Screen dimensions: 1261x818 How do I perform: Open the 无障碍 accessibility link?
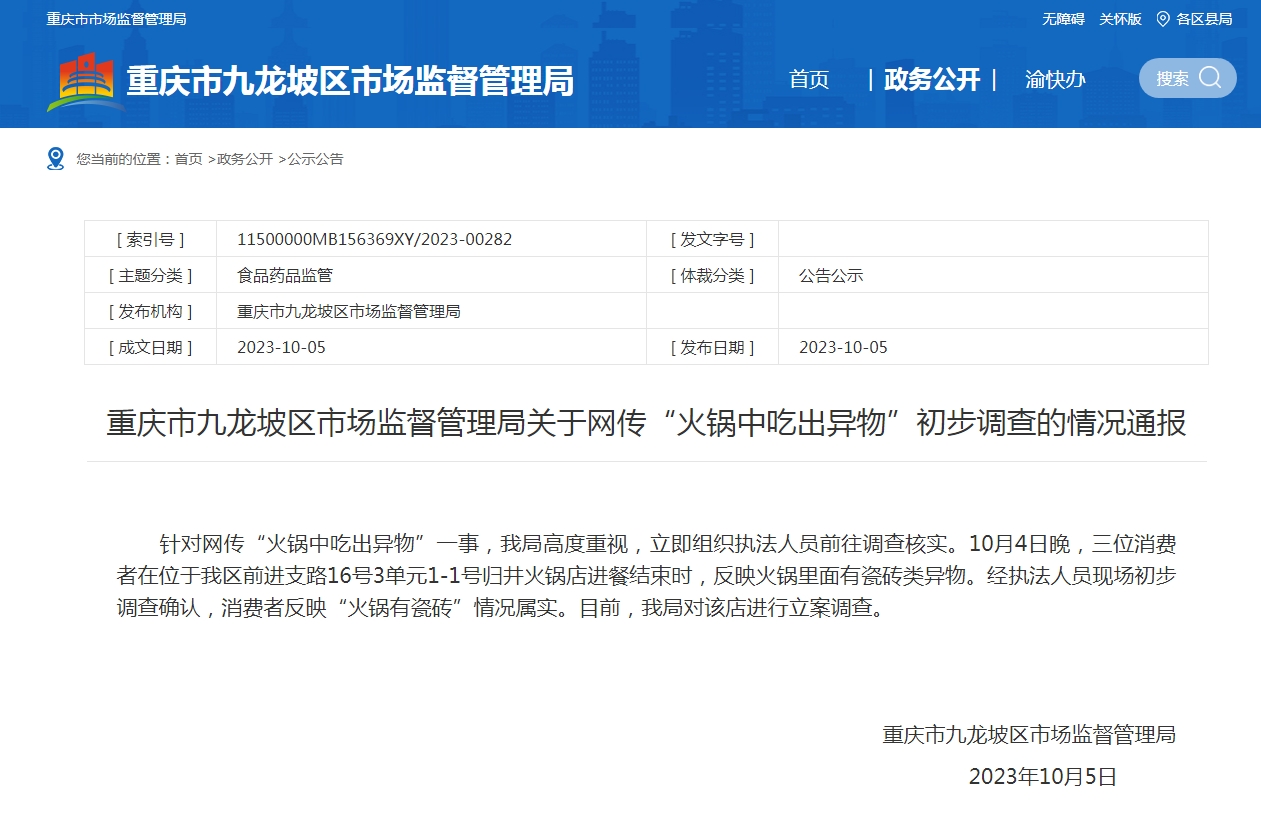[1063, 19]
